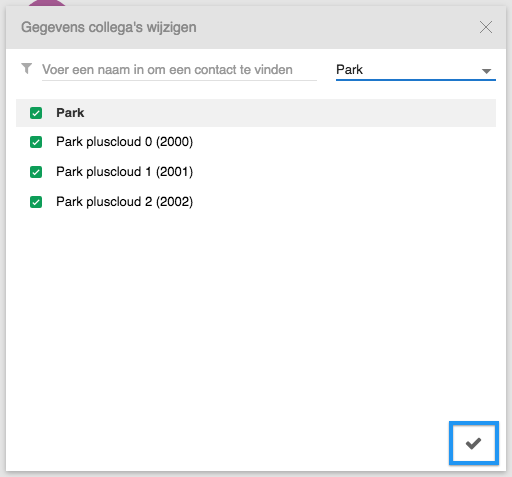Image resolution: width=512 pixels, height=477 pixels.
Task: Choose the Park pluscloud 1 (2001) entry
Action: pos(125,172)
